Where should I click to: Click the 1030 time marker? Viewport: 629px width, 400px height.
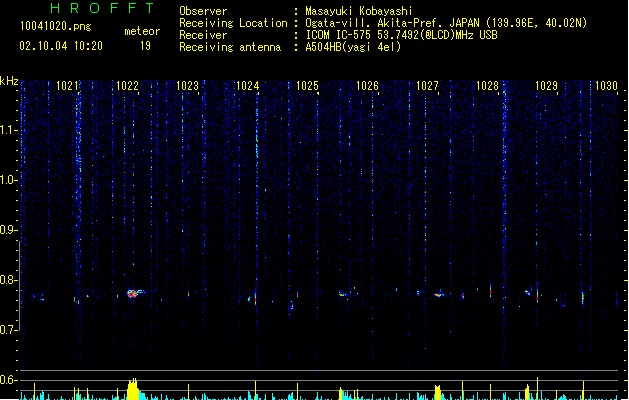pyautogui.click(x=607, y=86)
